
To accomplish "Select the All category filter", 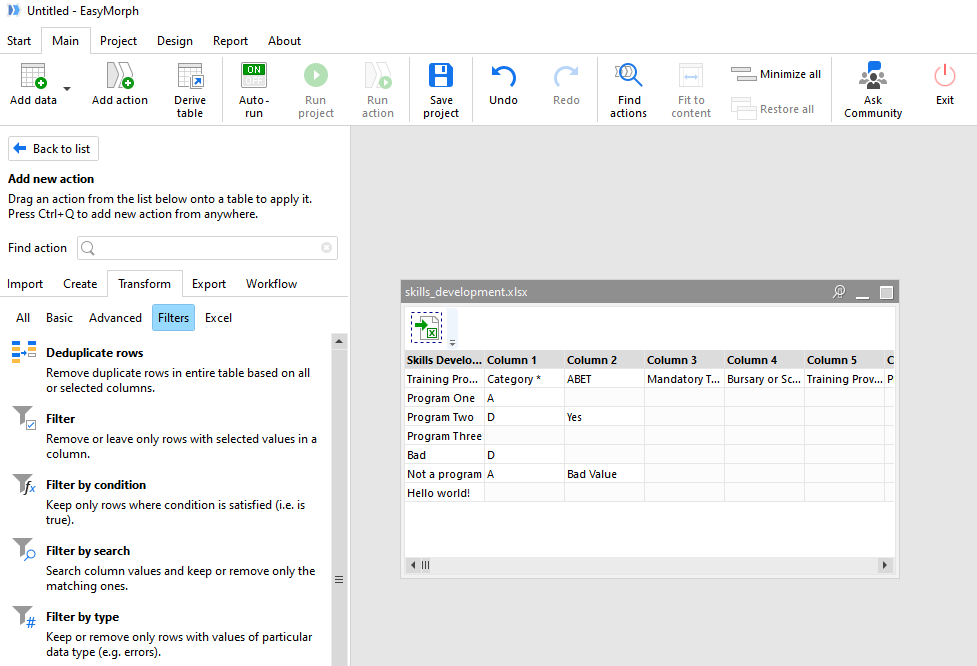I will pos(23,318).
